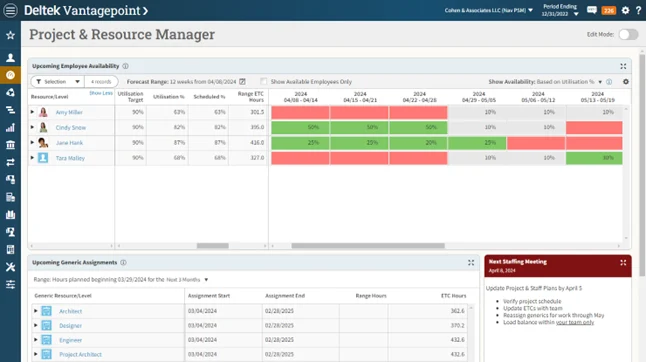The width and height of the screenshot is (646, 362).
Task: Open the wrench and screwdriver sidebar icon
Action: (10, 267)
